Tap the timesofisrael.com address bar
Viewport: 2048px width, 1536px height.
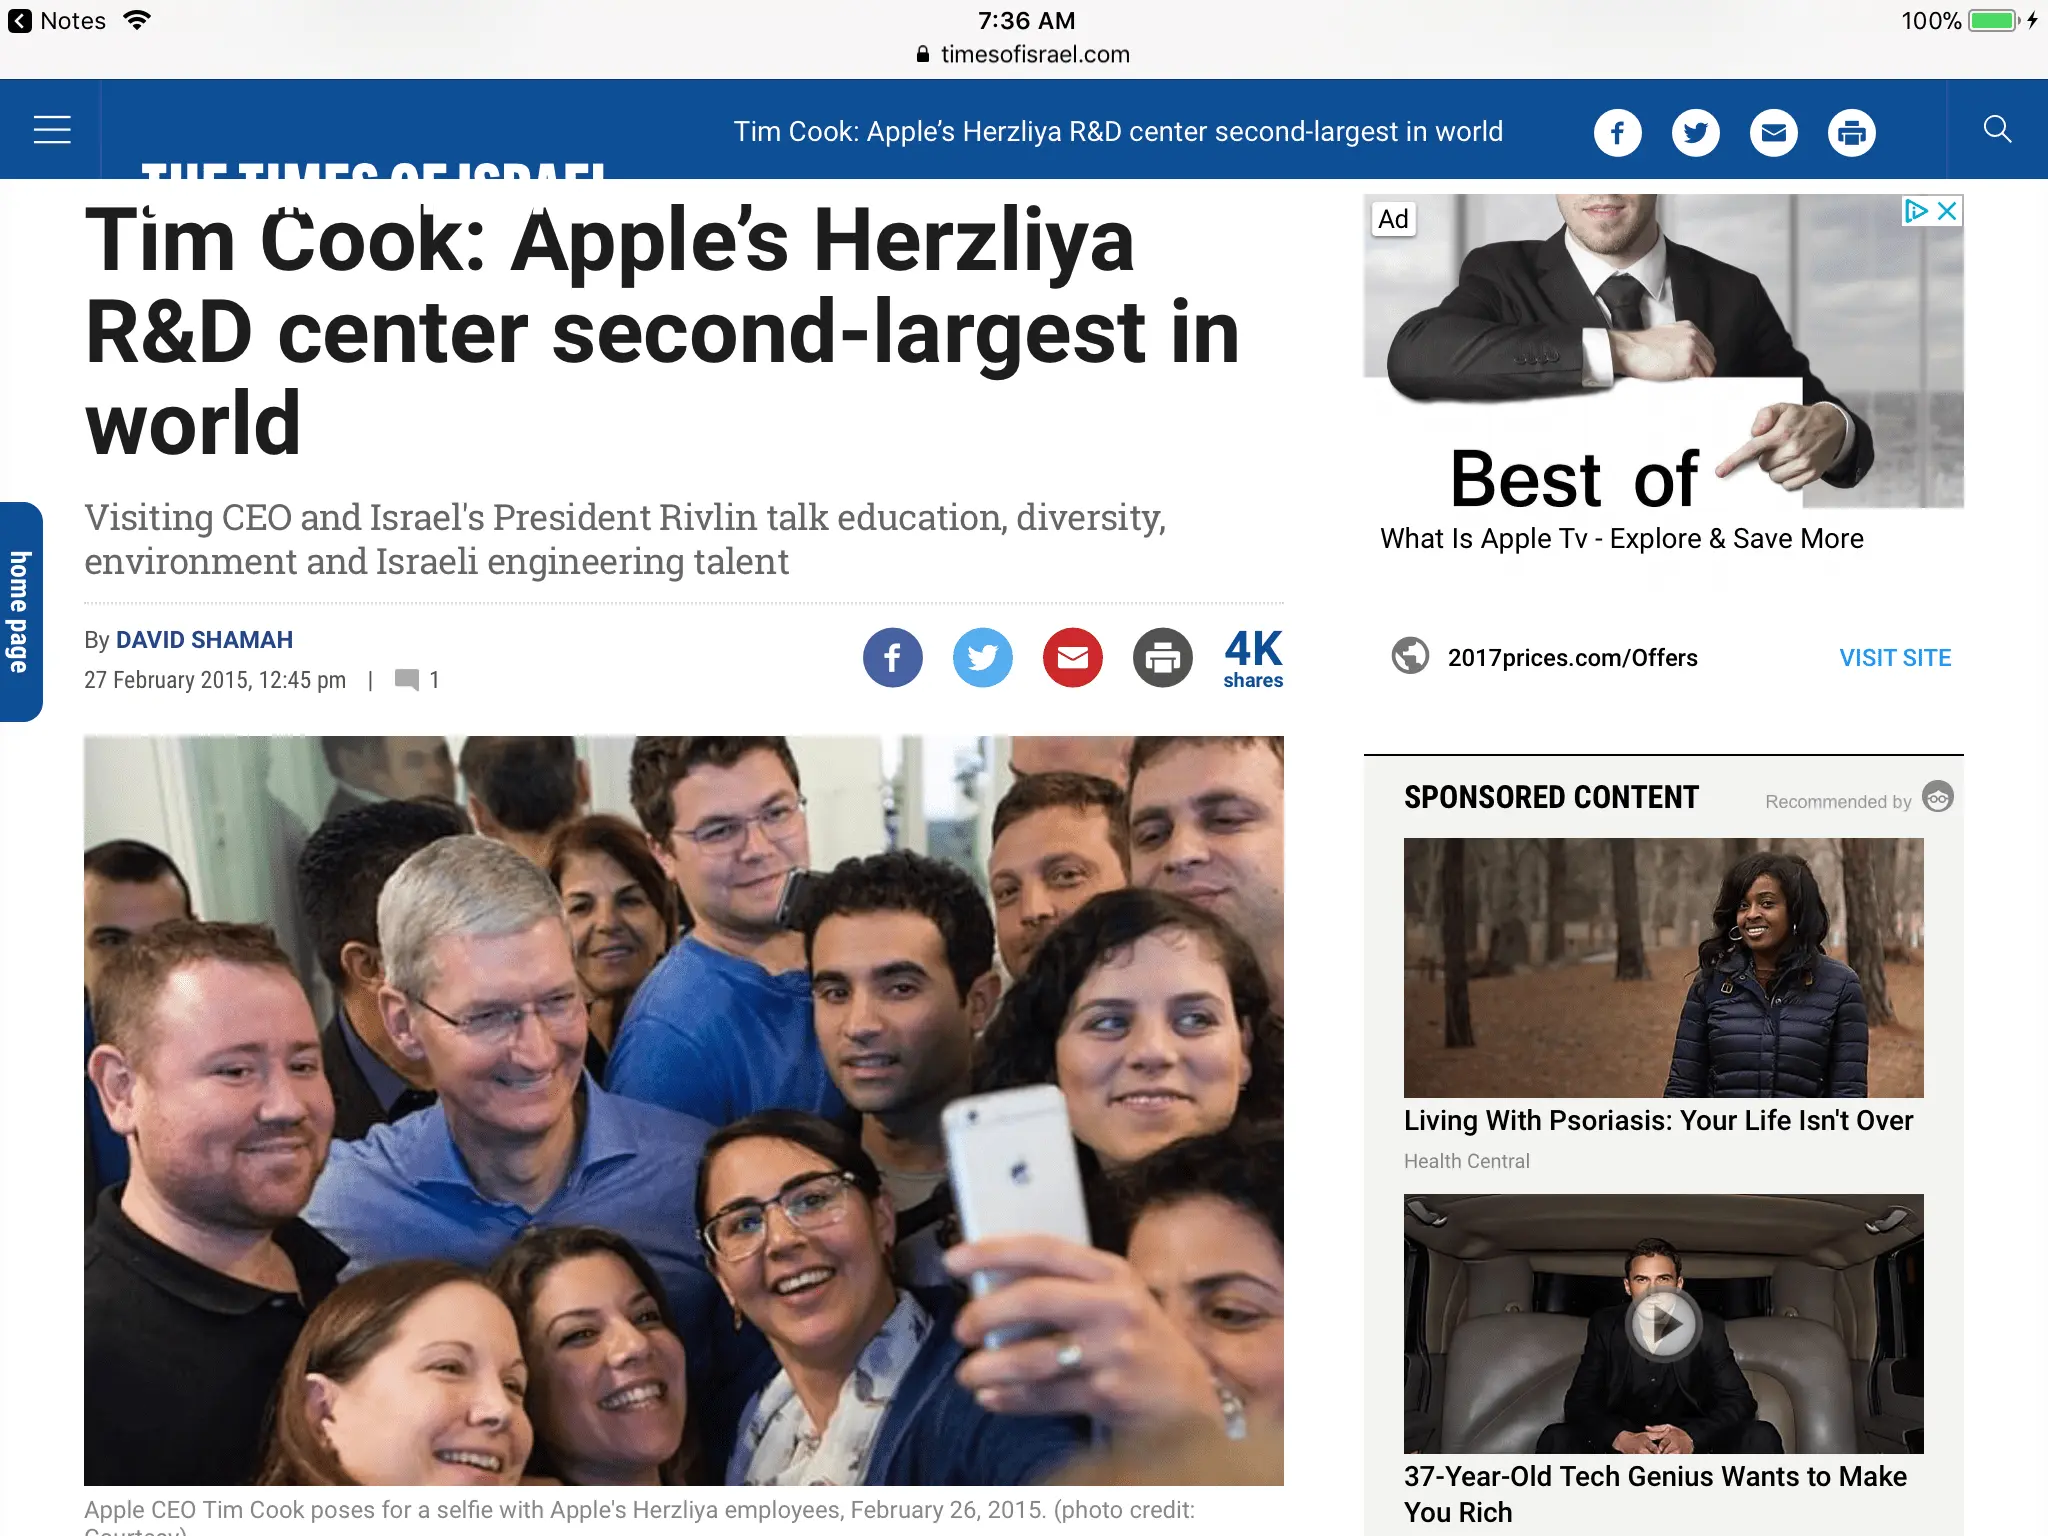1024,54
